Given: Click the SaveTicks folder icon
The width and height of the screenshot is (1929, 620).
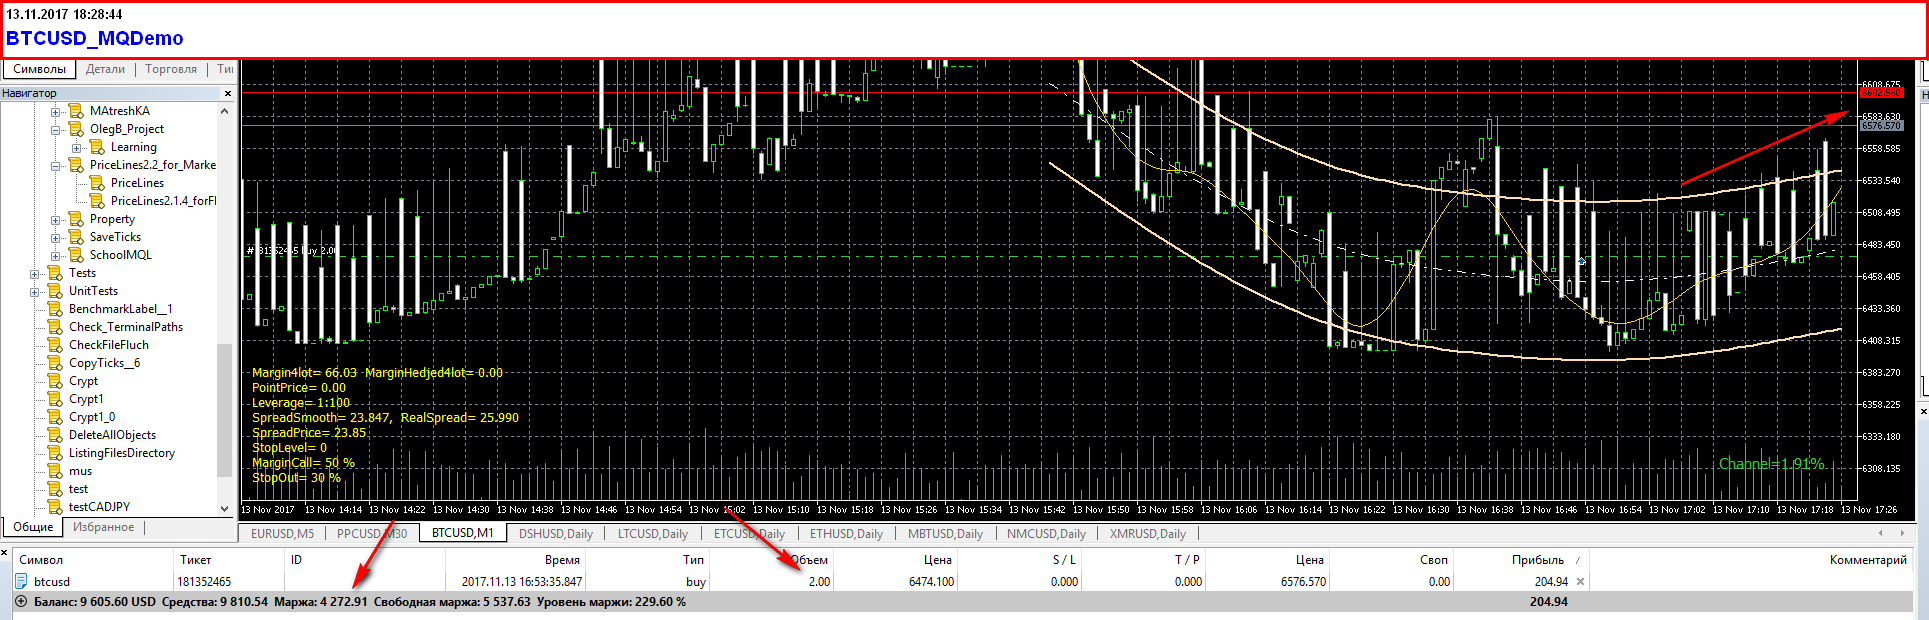Looking at the screenshot, I should 76,237.
